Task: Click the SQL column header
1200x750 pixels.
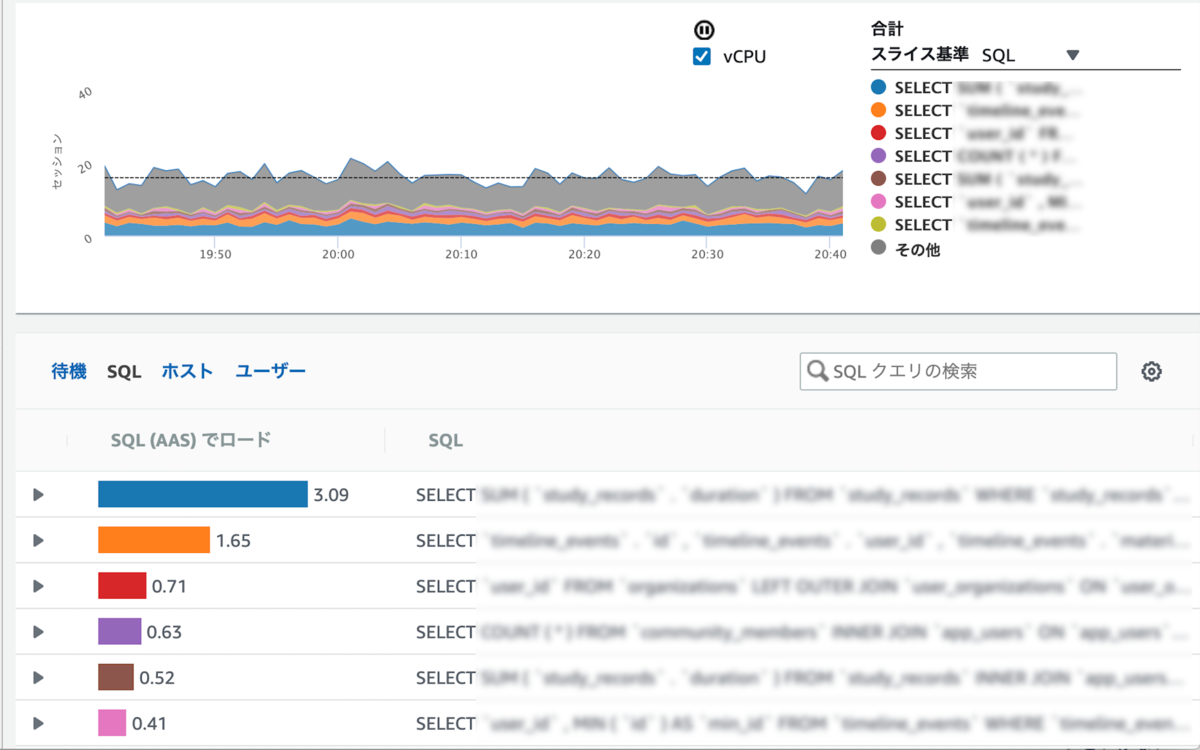Action: pyautogui.click(x=445, y=440)
